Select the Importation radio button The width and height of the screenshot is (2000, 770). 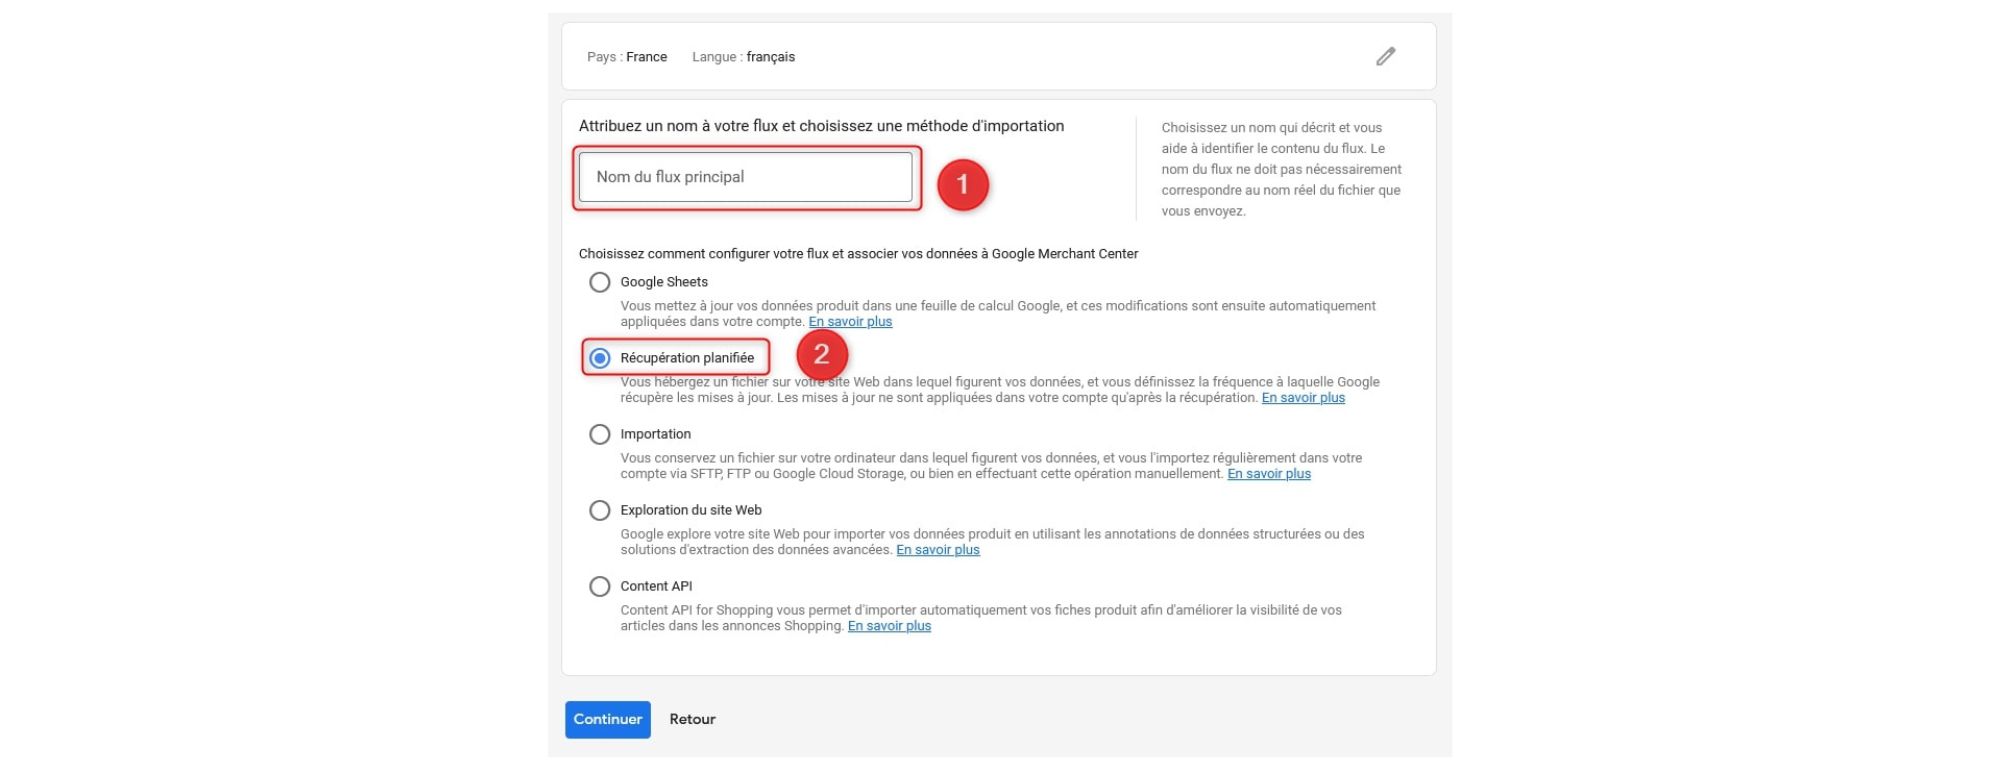click(600, 434)
